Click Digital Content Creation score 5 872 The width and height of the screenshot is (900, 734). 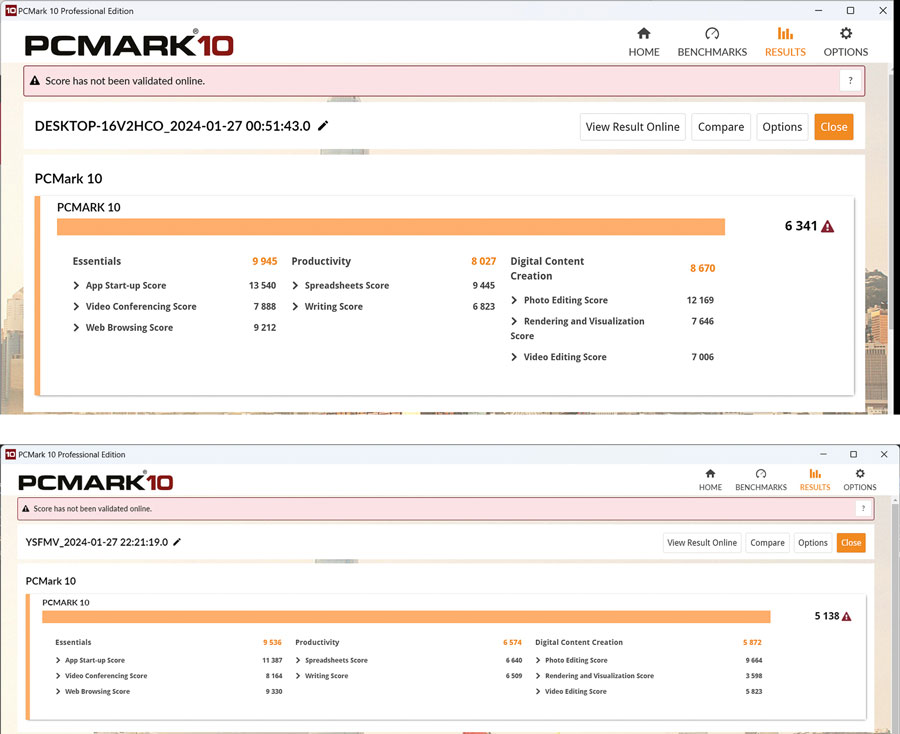[x=752, y=642]
